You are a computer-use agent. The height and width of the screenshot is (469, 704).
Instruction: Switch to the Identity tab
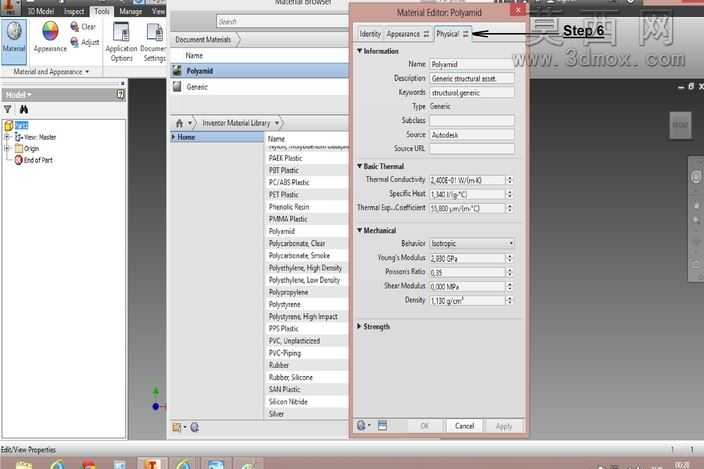(370, 34)
